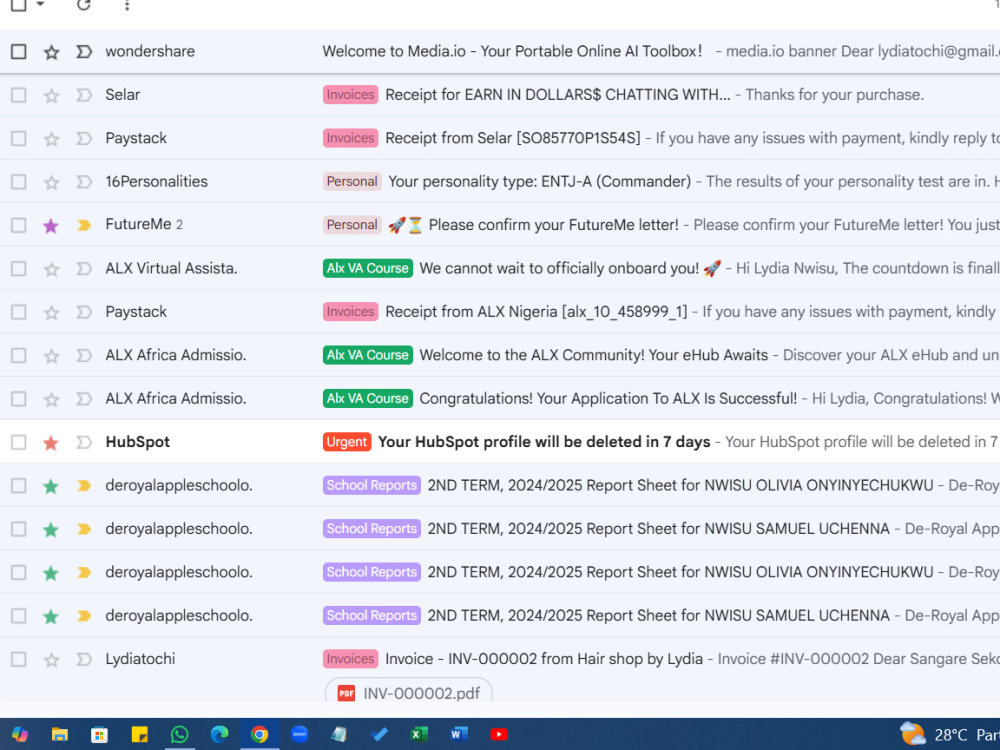This screenshot has height=750, width=1000.
Task: Open the INV-000002.pdf attachment chip
Action: click(x=409, y=692)
